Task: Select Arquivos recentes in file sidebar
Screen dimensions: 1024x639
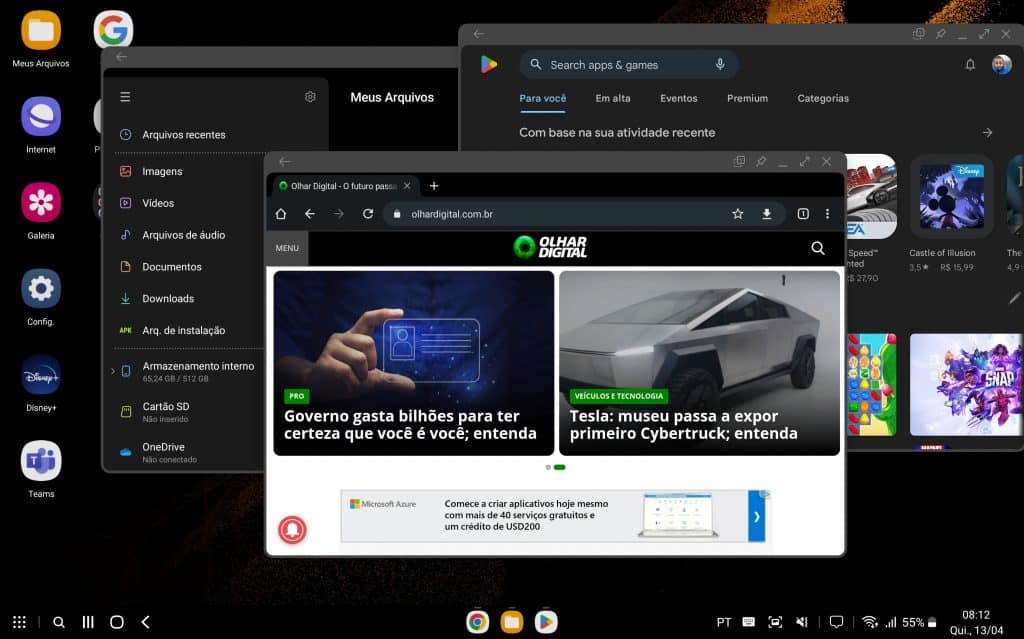Action: (183, 135)
